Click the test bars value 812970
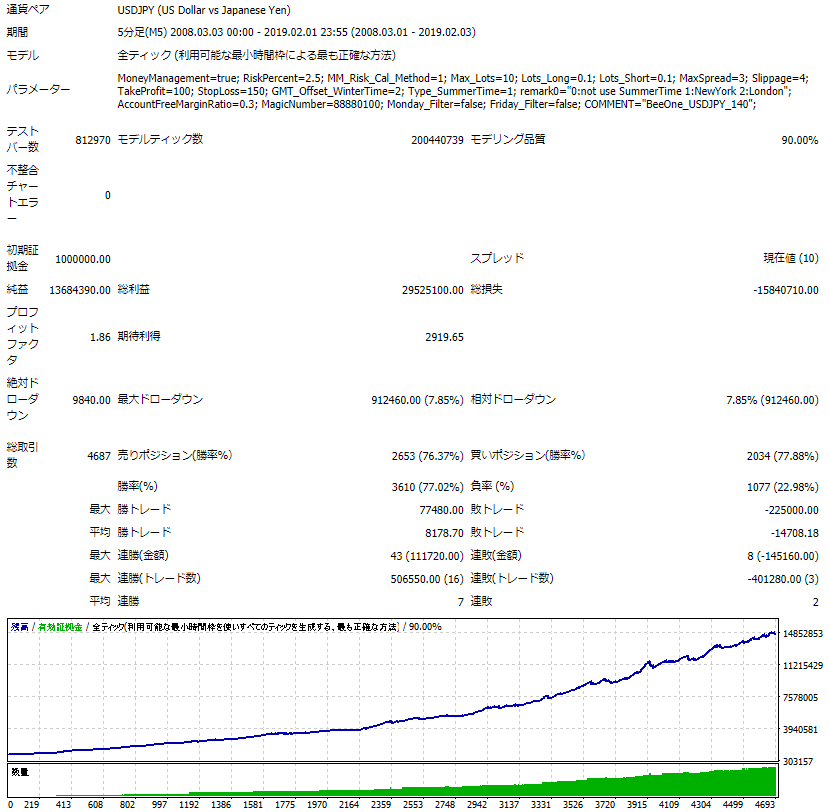Image resolution: width=829 pixels, height=812 pixels. pyautogui.click(x=93, y=140)
